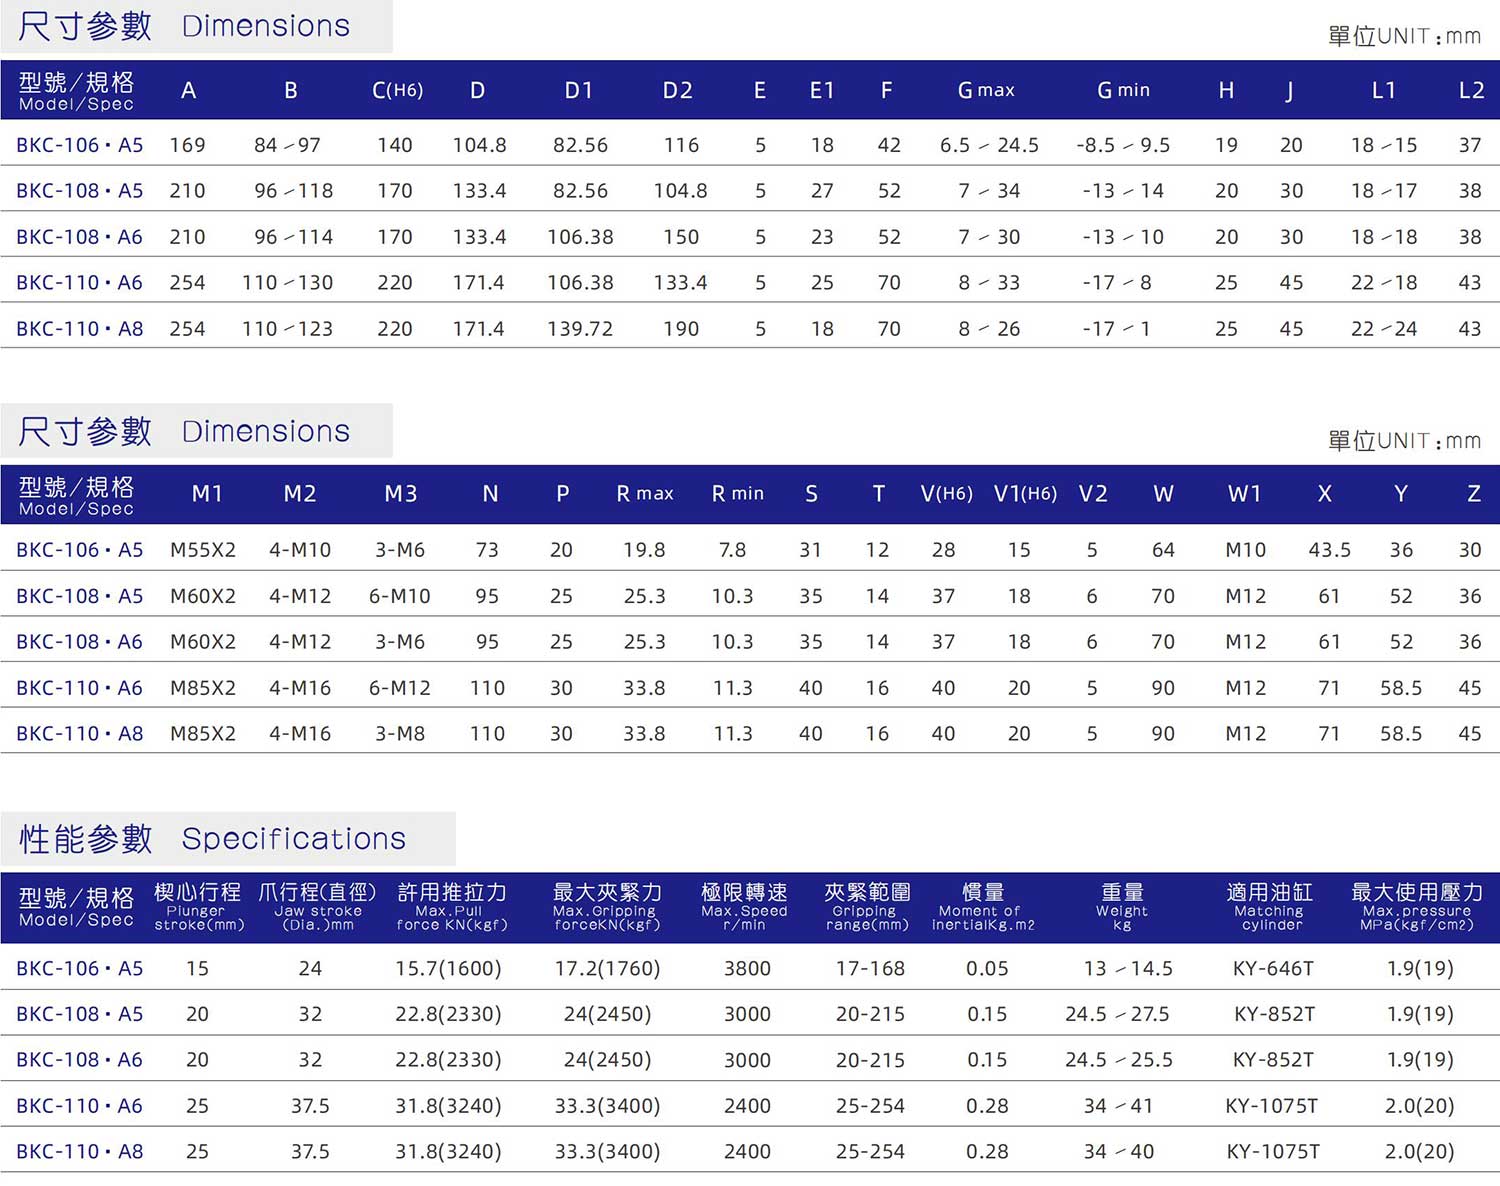
Task: Select the Matching cylinder column header
Action: [1270, 906]
